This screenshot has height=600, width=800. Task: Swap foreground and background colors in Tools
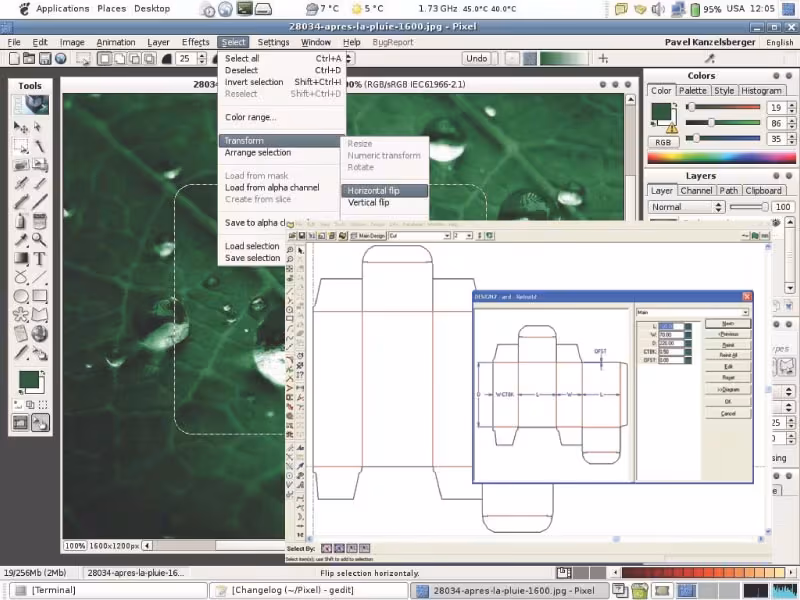coord(44,373)
